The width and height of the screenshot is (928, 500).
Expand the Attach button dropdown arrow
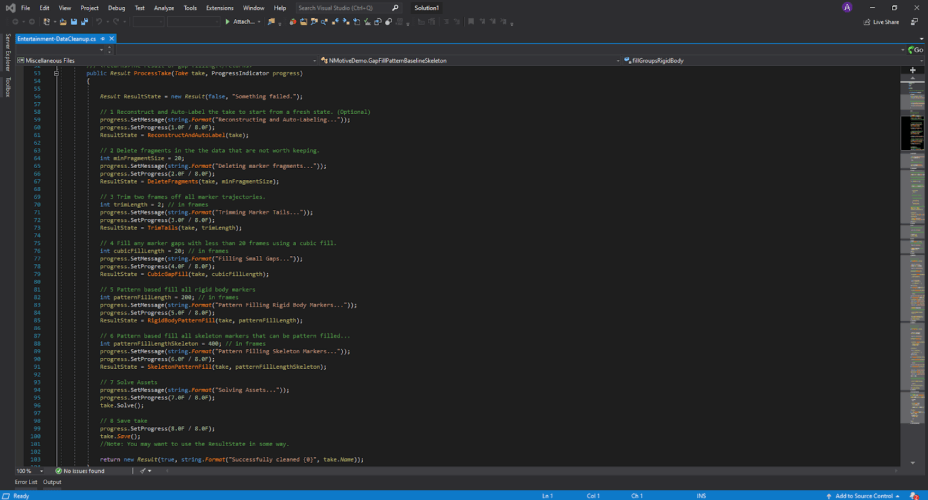(259, 22)
